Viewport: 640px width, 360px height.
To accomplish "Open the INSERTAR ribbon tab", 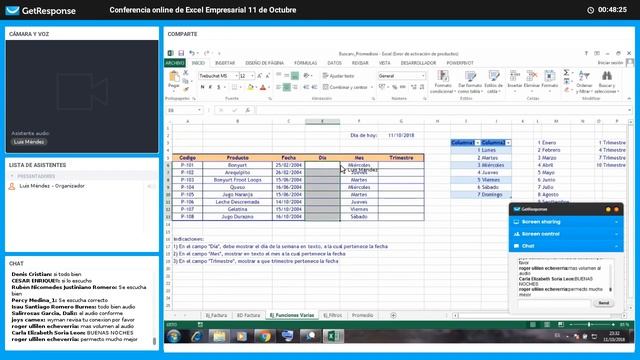I will (225, 63).
